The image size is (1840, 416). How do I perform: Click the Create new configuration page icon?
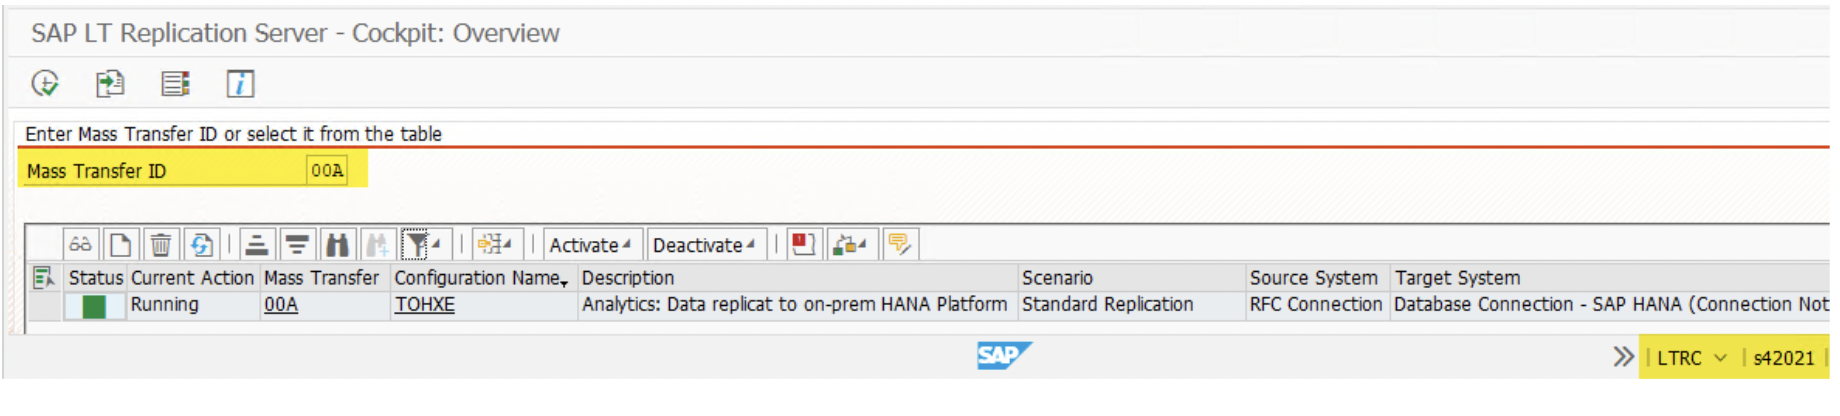pos(120,244)
